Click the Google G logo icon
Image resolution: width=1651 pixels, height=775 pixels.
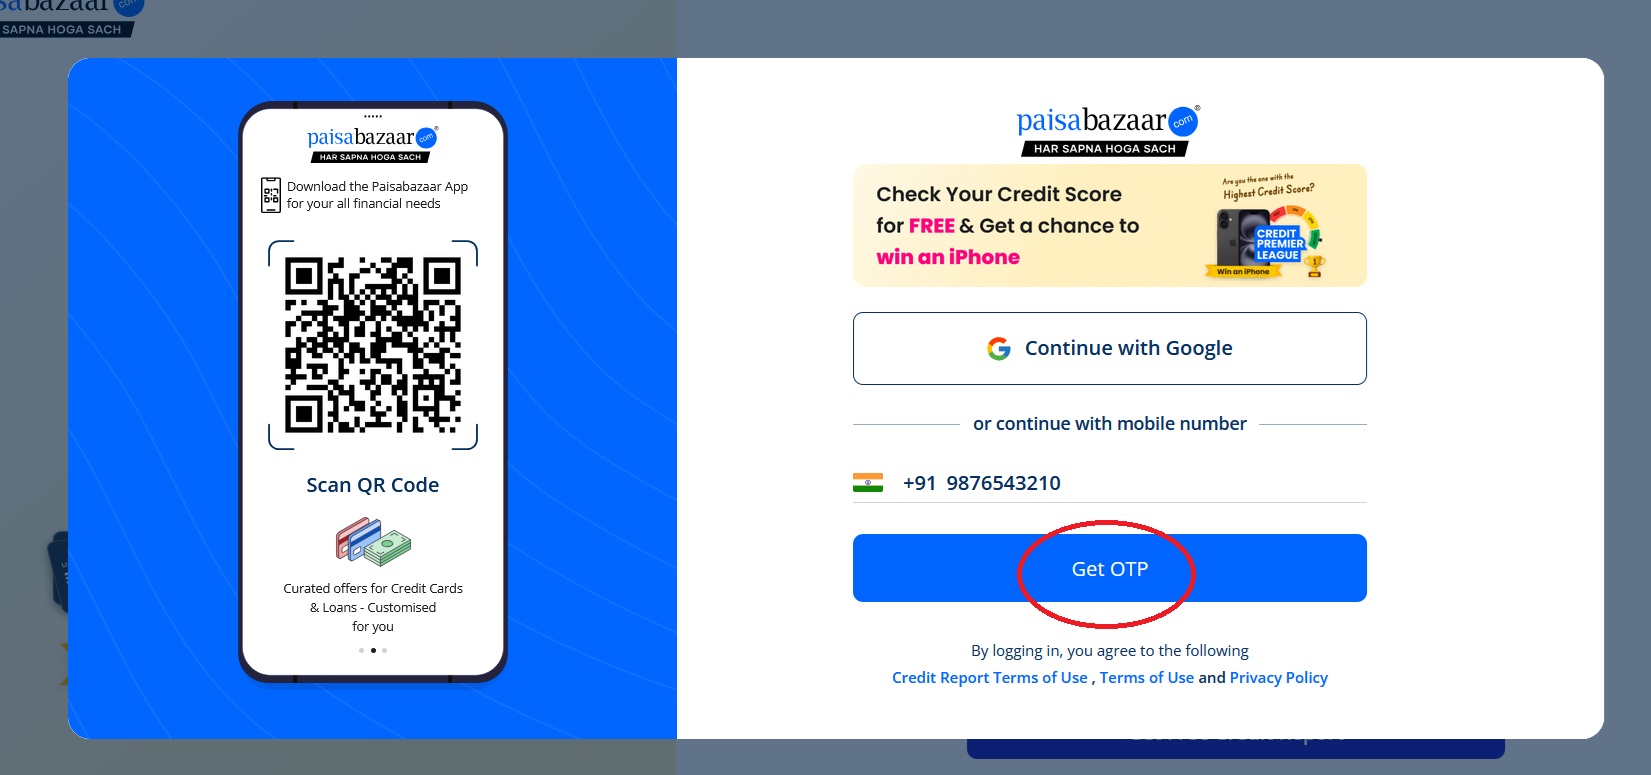pos(998,348)
